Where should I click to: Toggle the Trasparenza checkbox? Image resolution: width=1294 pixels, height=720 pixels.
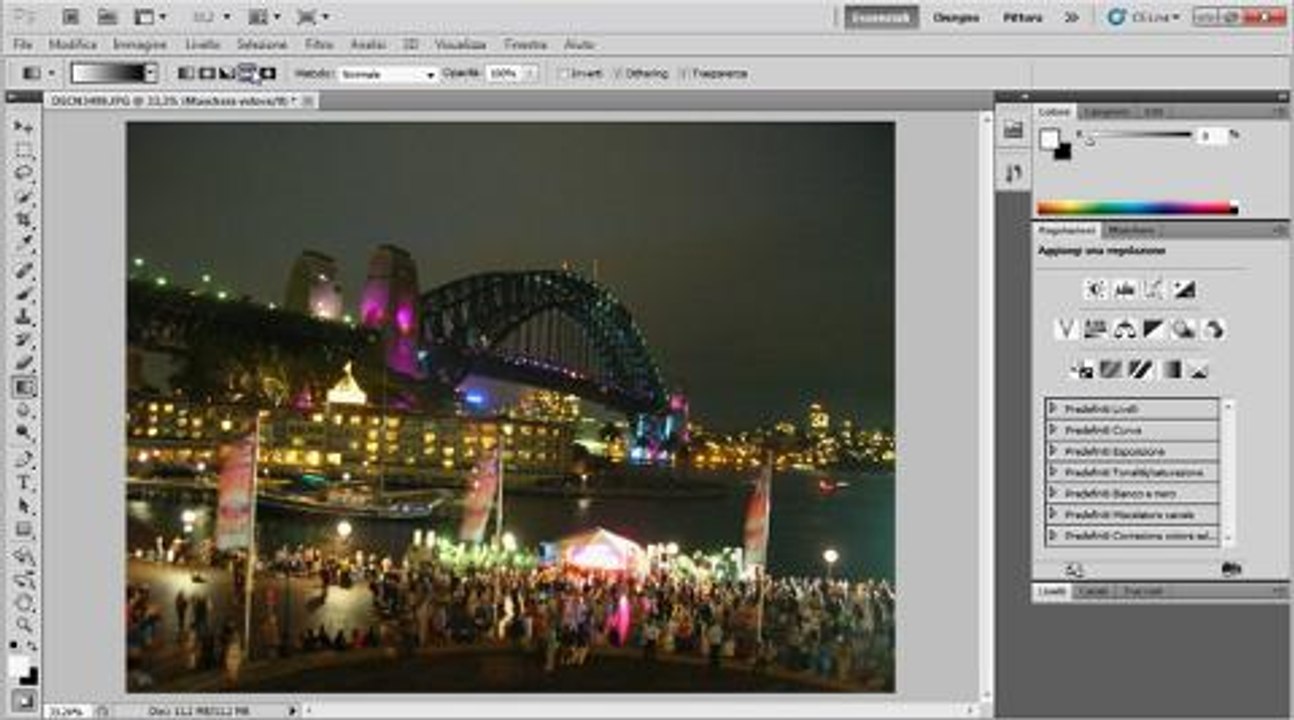point(685,74)
